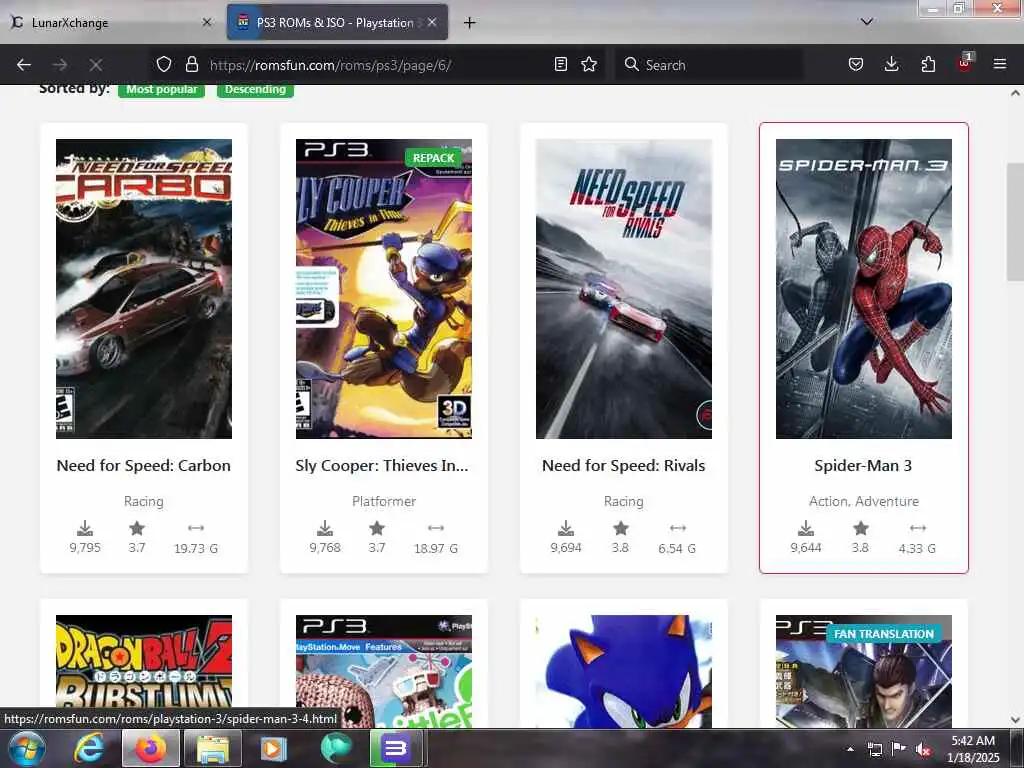This screenshot has height=768, width=1024.
Task: Bookmark this page with the star icon
Action: (589, 64)
